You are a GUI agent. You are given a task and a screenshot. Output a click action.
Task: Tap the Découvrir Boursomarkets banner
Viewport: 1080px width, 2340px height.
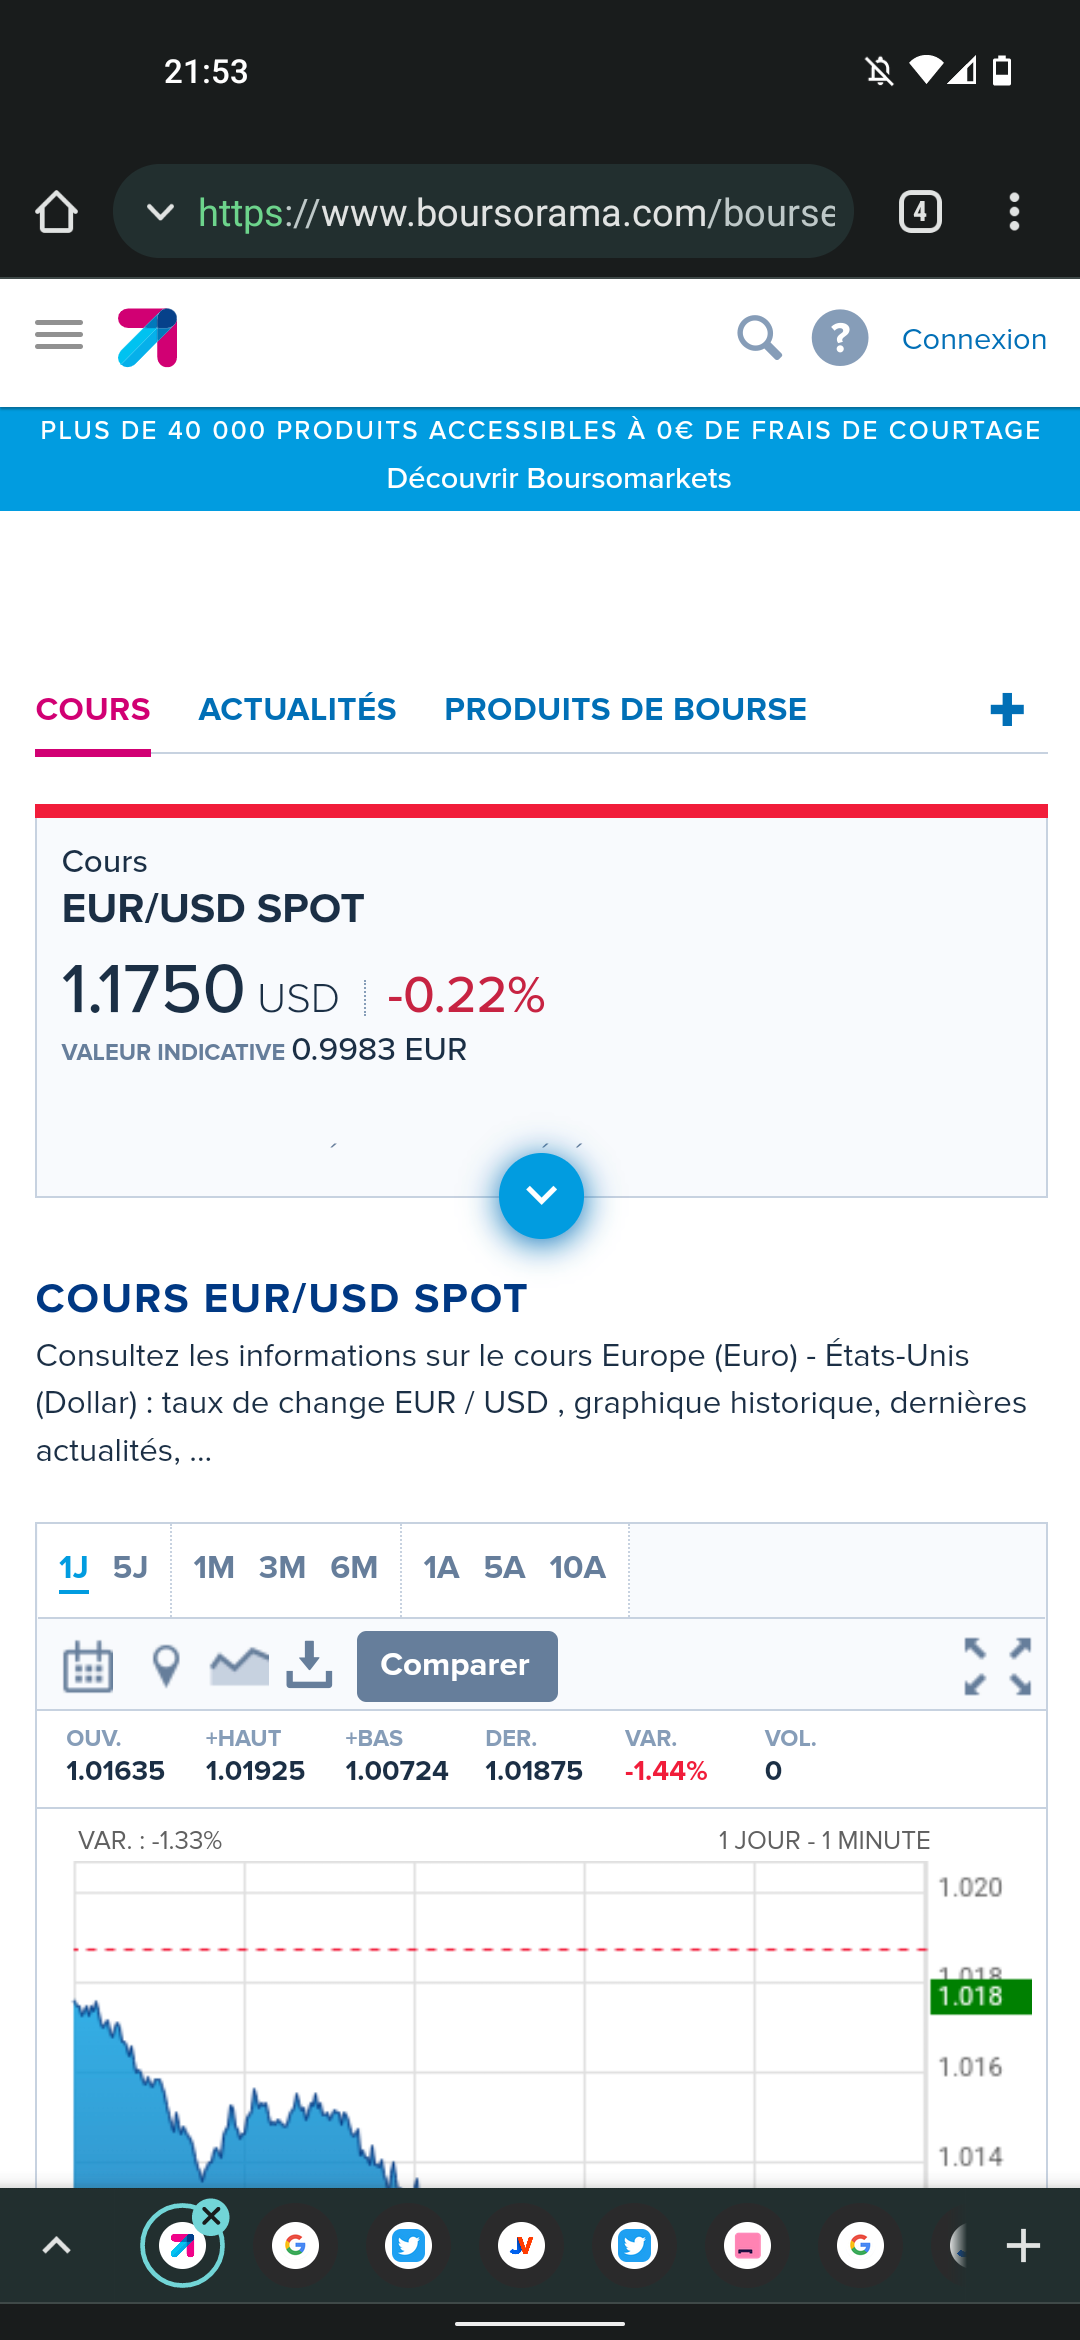tap(558, 478)
